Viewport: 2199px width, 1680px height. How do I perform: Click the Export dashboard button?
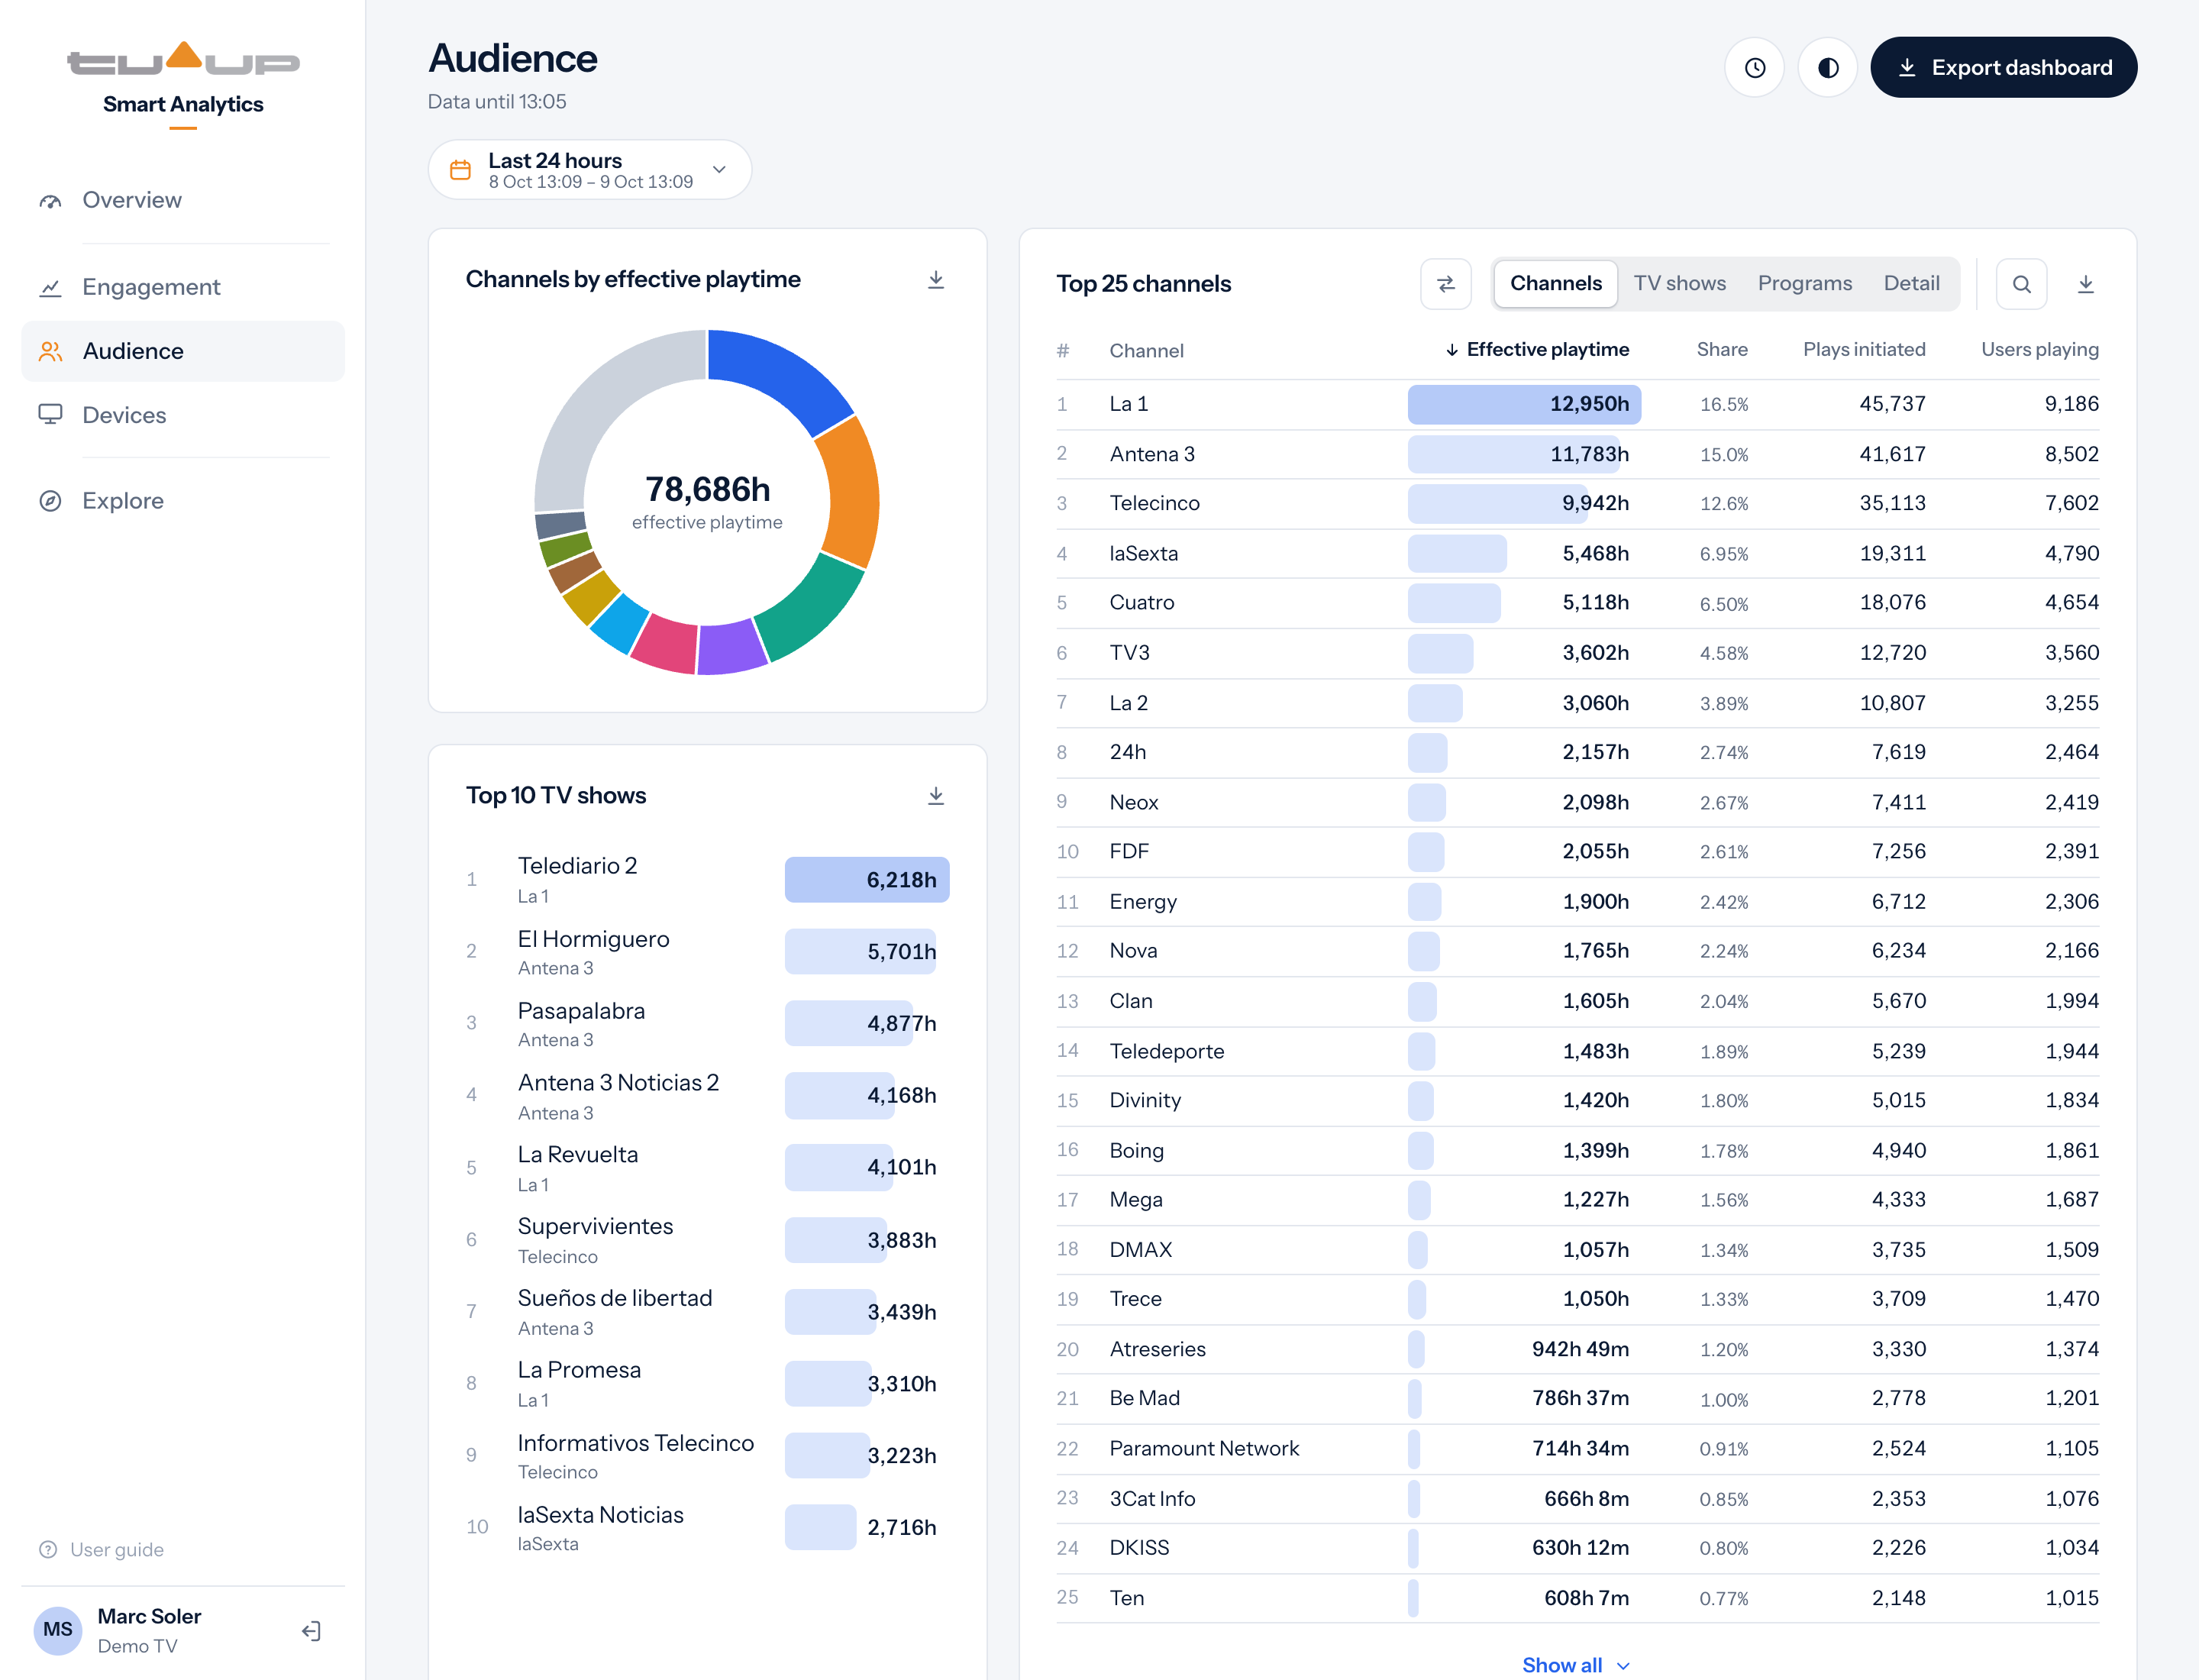tap(2003, 67)
